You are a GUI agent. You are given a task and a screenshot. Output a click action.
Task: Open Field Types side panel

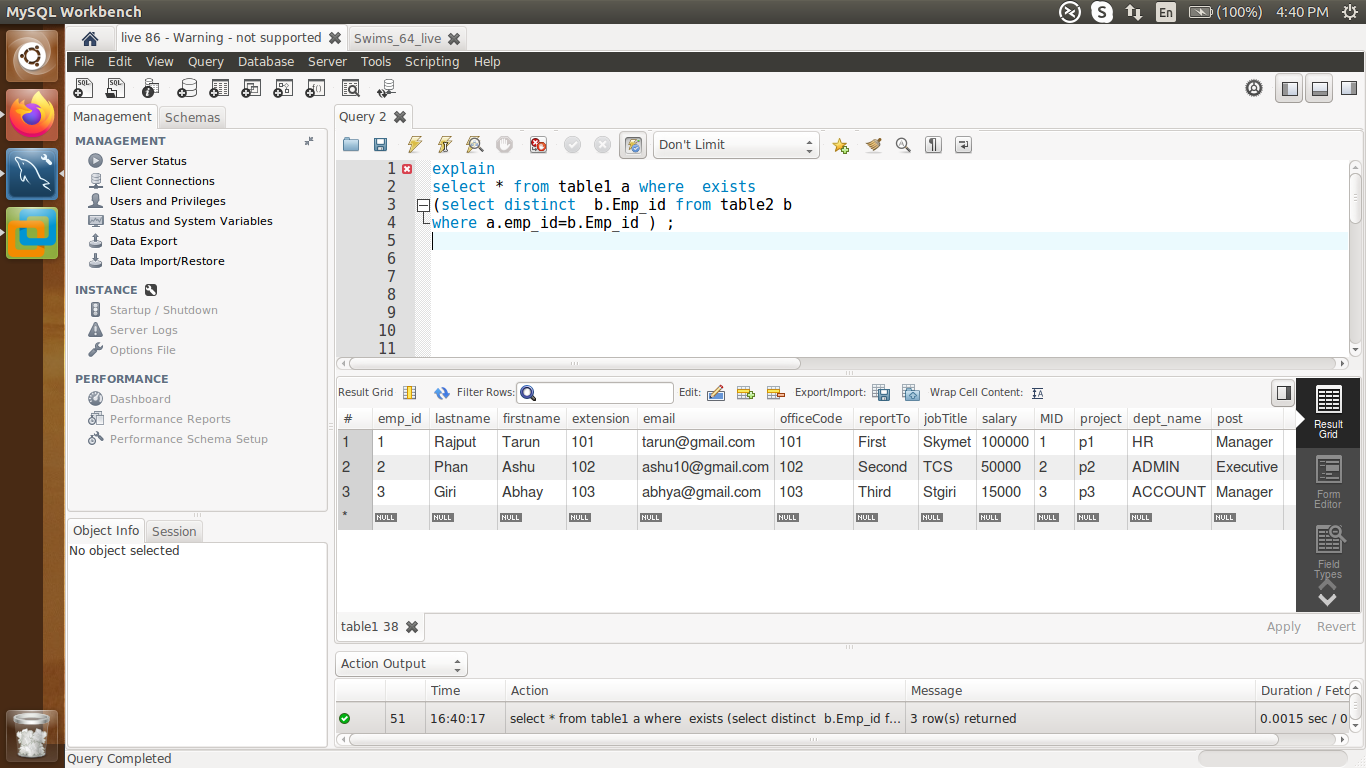1328,552
